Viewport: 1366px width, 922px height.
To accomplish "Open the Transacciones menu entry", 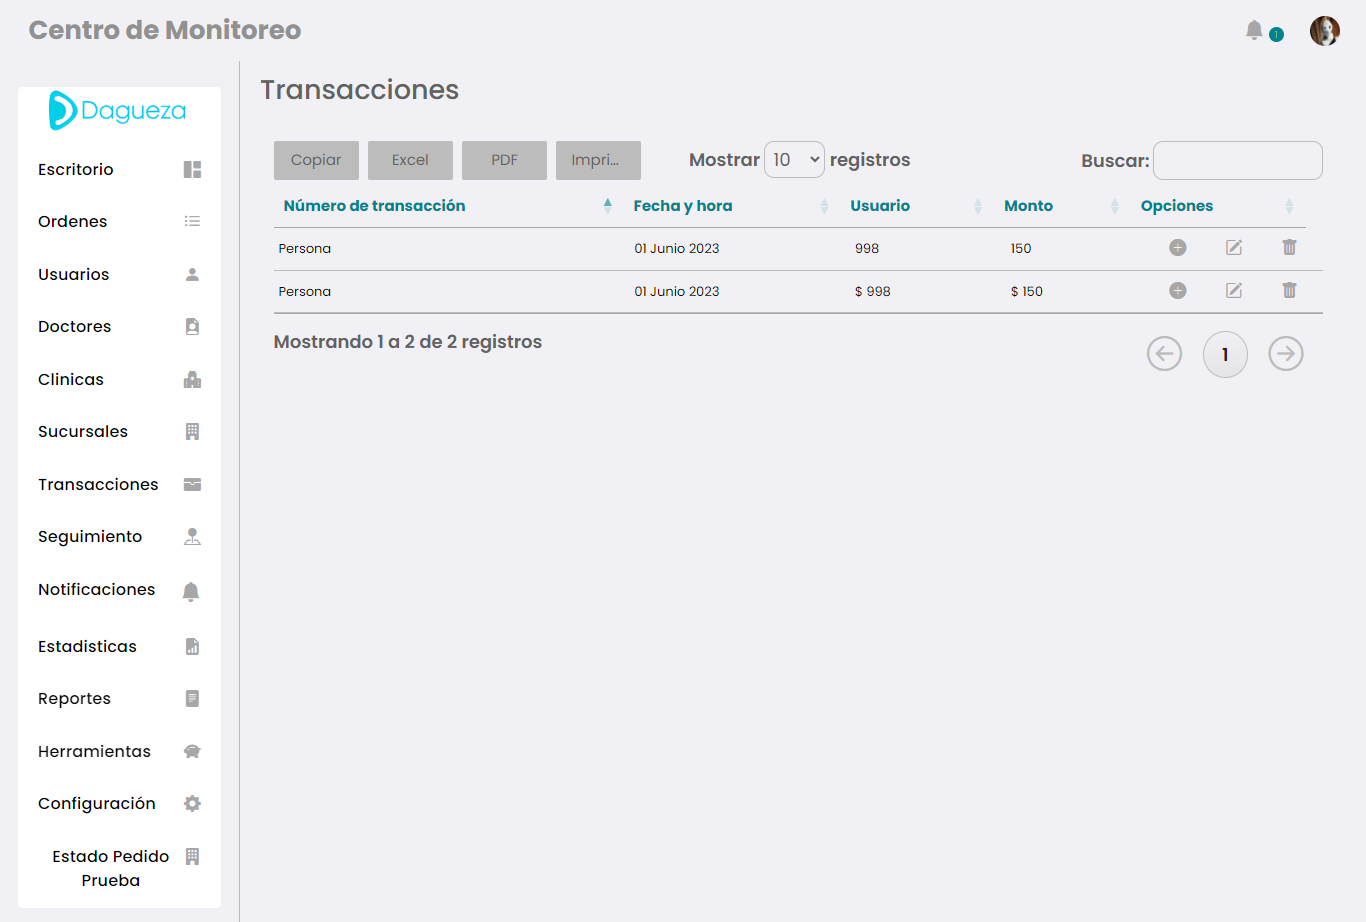I will [x=97, y=484].
